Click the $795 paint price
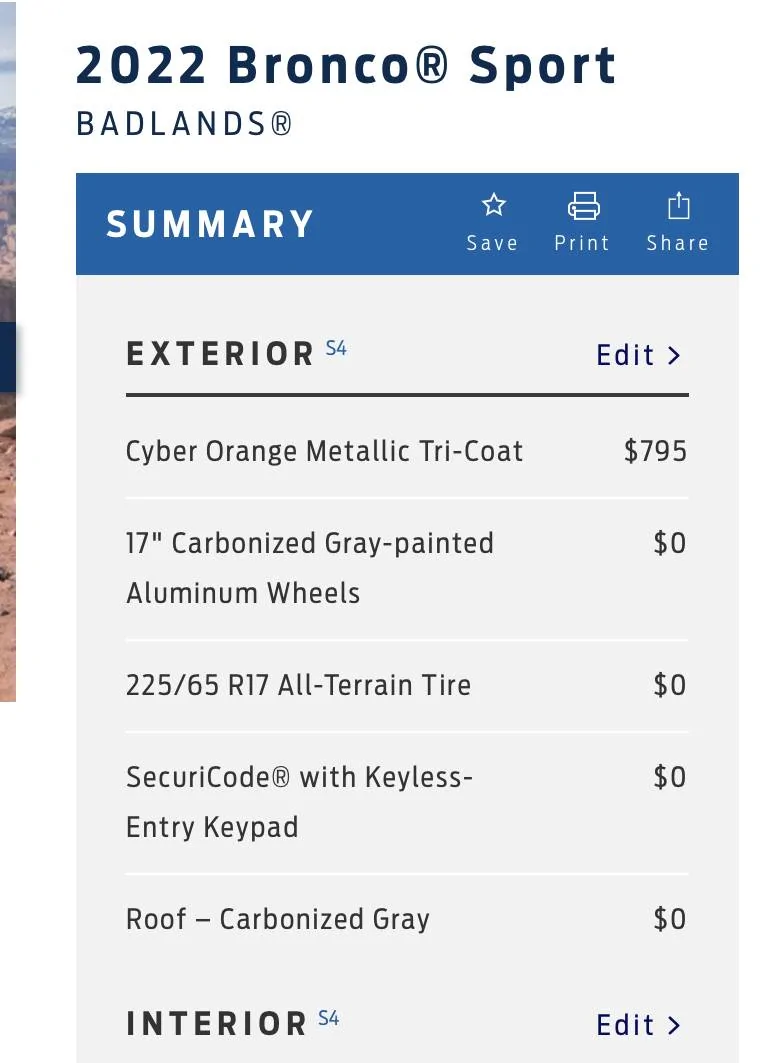This screenshot has width=769, height=1063. tap(655, 451)
